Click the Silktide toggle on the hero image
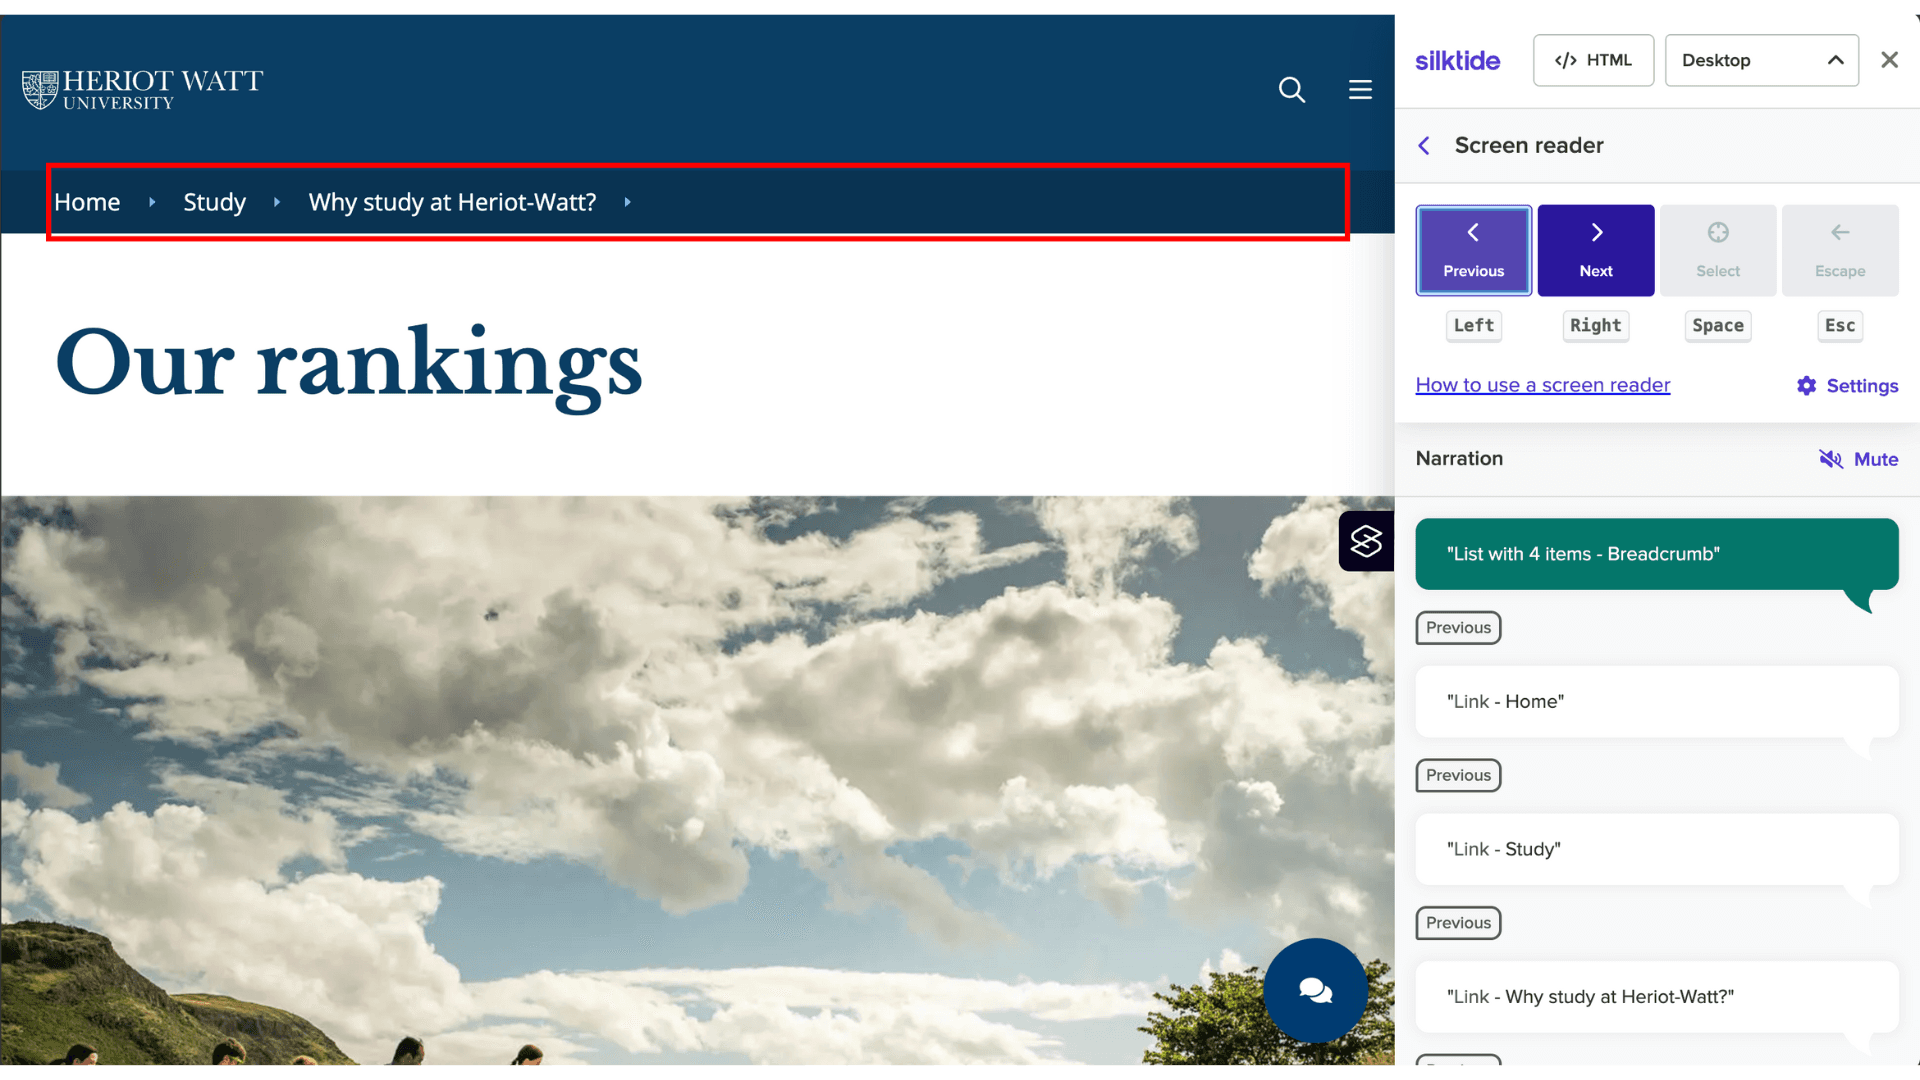Viewport: 1920px width, 1080px height. pyautogui.click(x=1366, y=541)
